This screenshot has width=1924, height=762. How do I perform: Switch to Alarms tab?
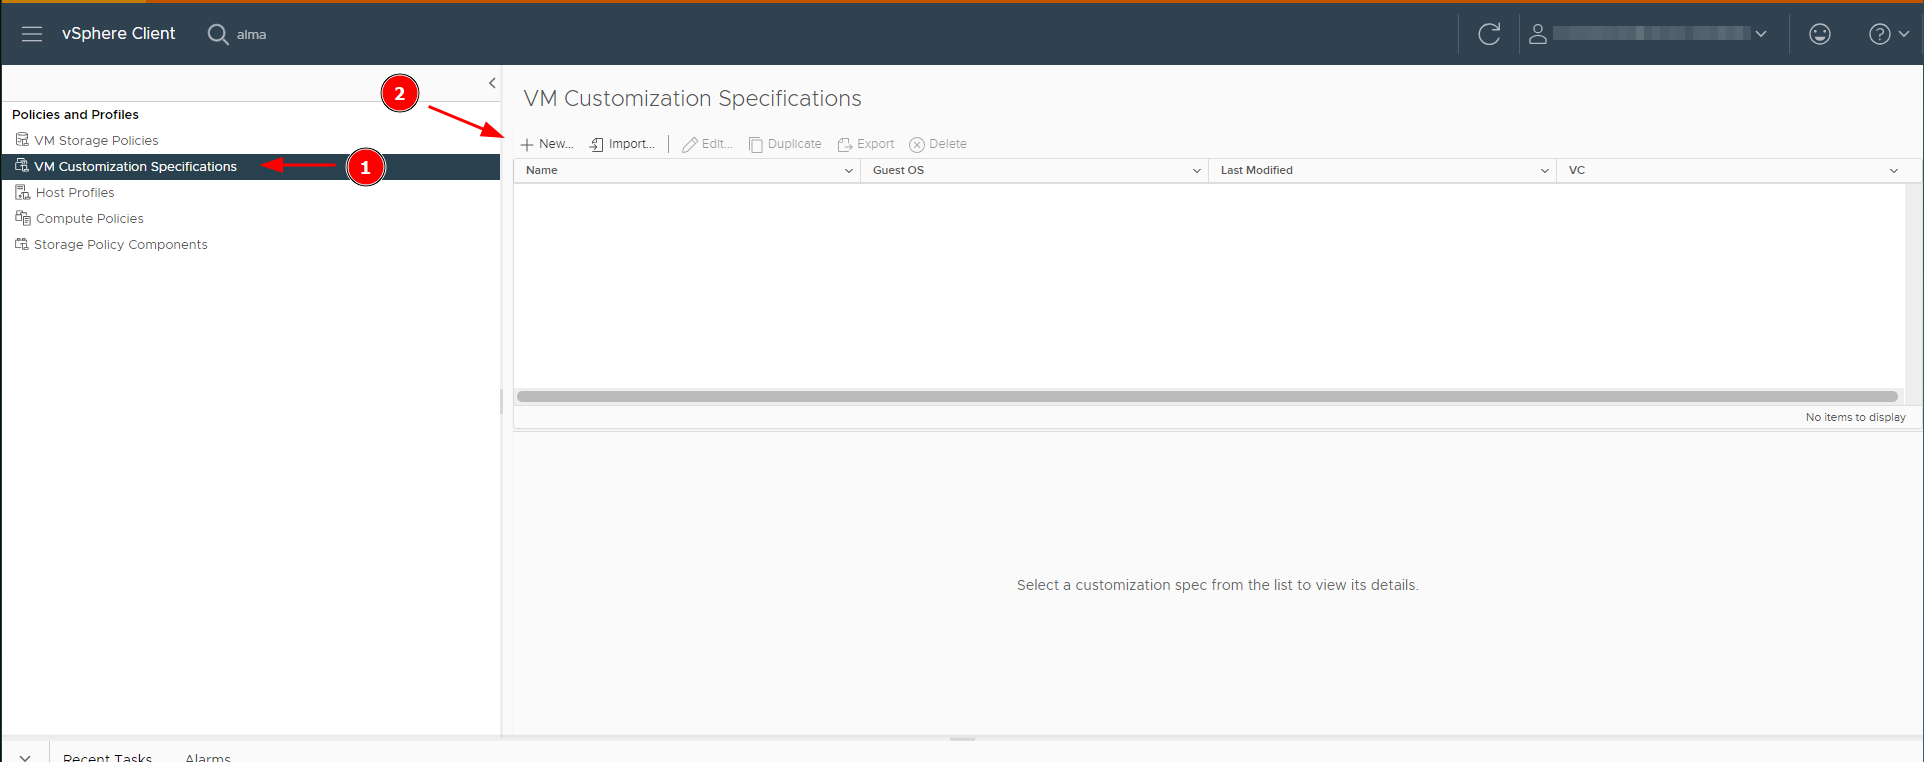tap(208, 757)
